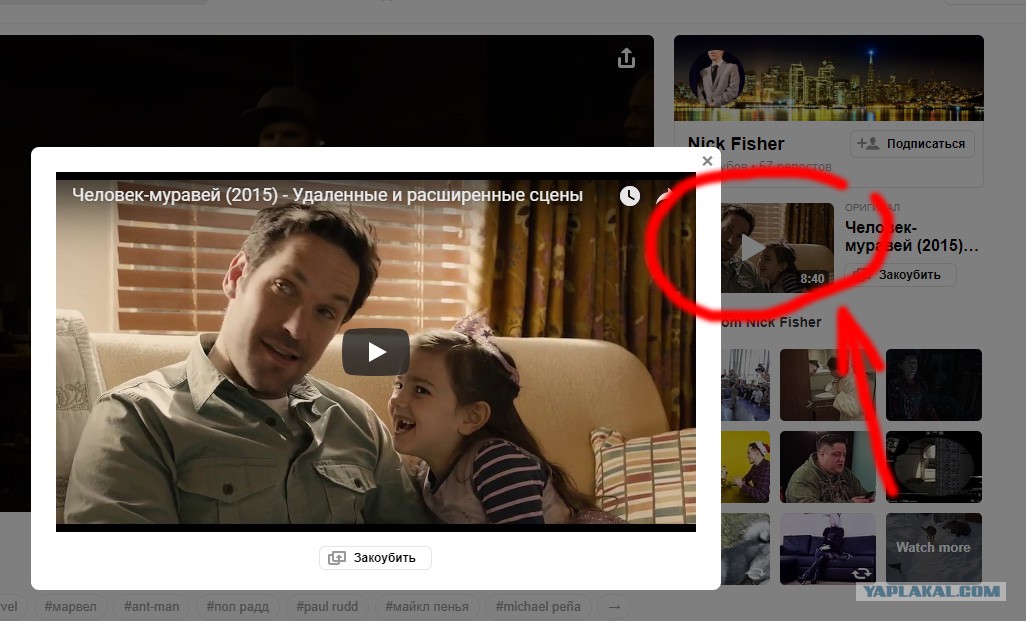Open Nick Fisher's avatar picture
Viewport: 1026px width, 621px height.
point(715,78)
